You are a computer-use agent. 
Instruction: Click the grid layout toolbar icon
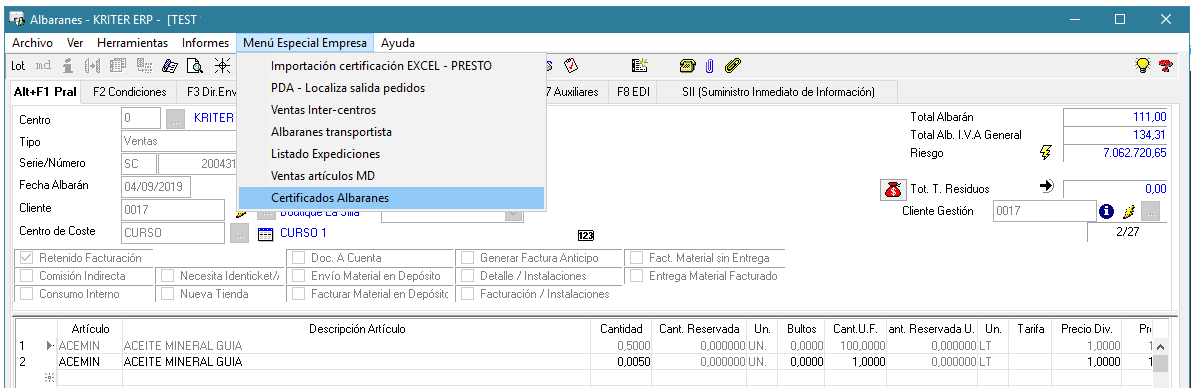click(x=144, y=66)
